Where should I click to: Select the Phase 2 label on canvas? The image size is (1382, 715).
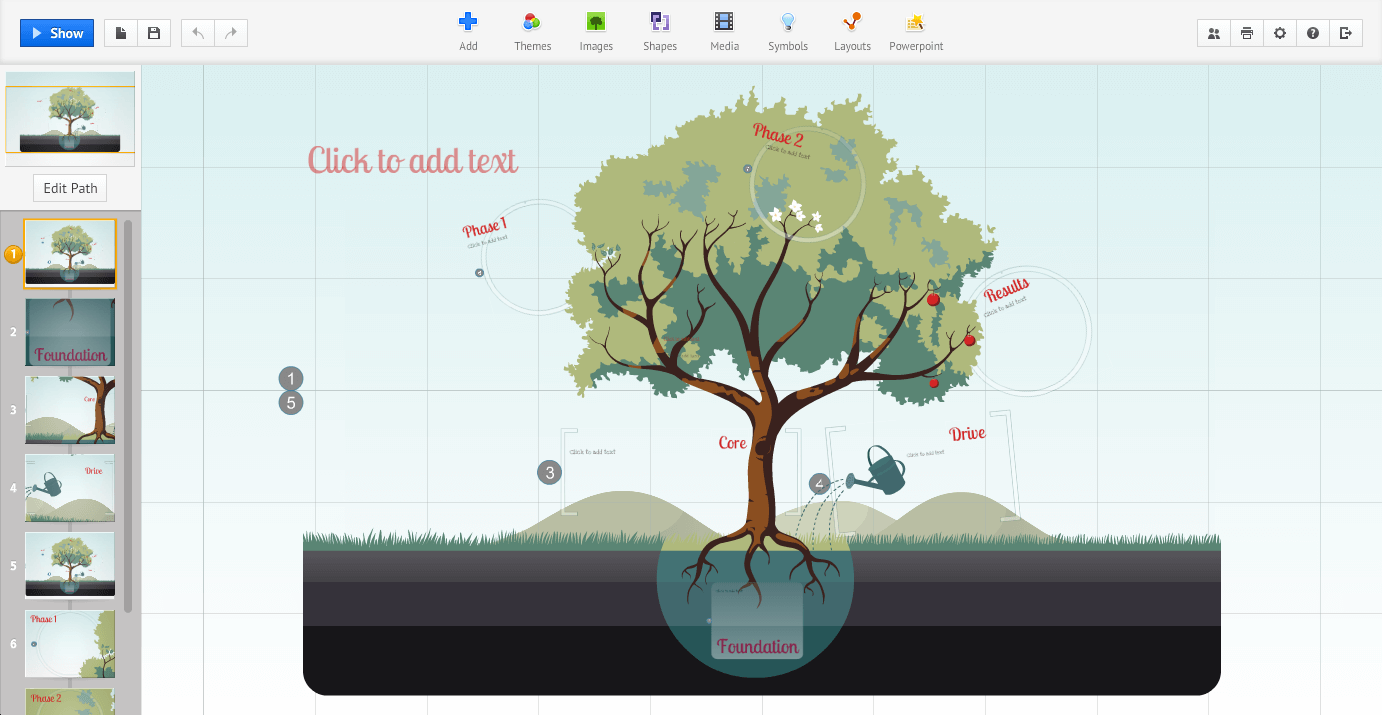[778, 134]
